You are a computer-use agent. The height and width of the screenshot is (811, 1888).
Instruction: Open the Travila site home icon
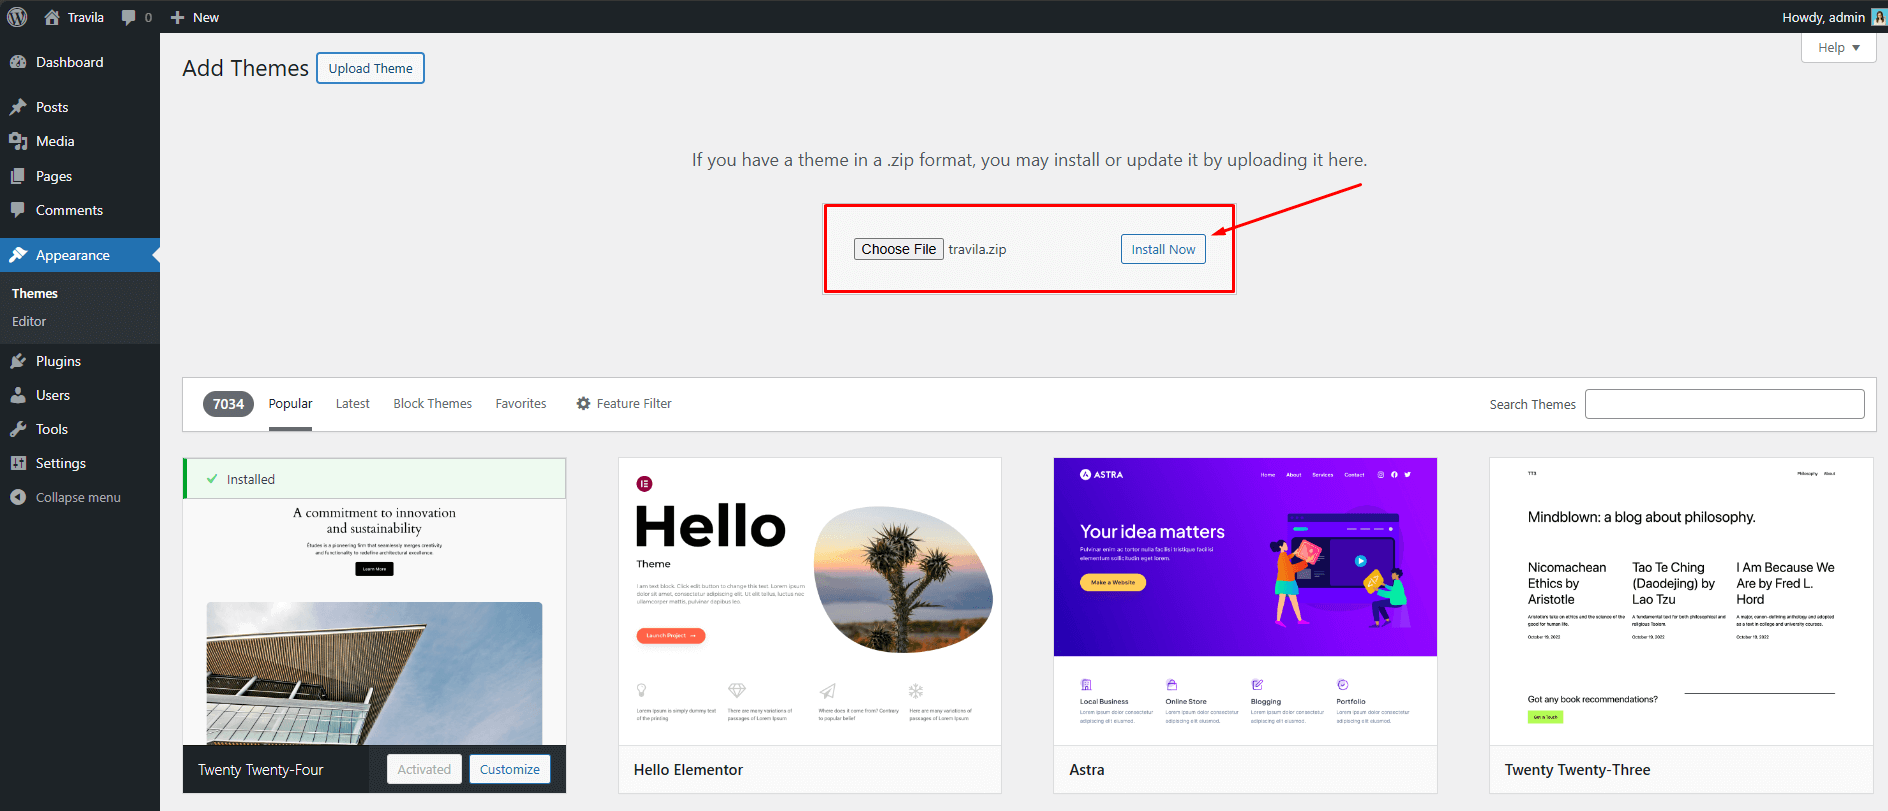click(52, 17)
